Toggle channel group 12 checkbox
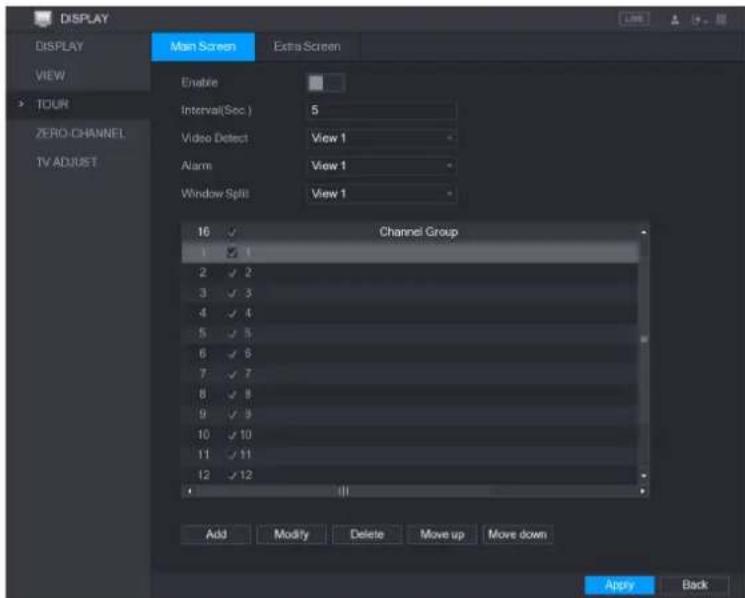Viewport: 745px width, 598px height. pos(232,475)
